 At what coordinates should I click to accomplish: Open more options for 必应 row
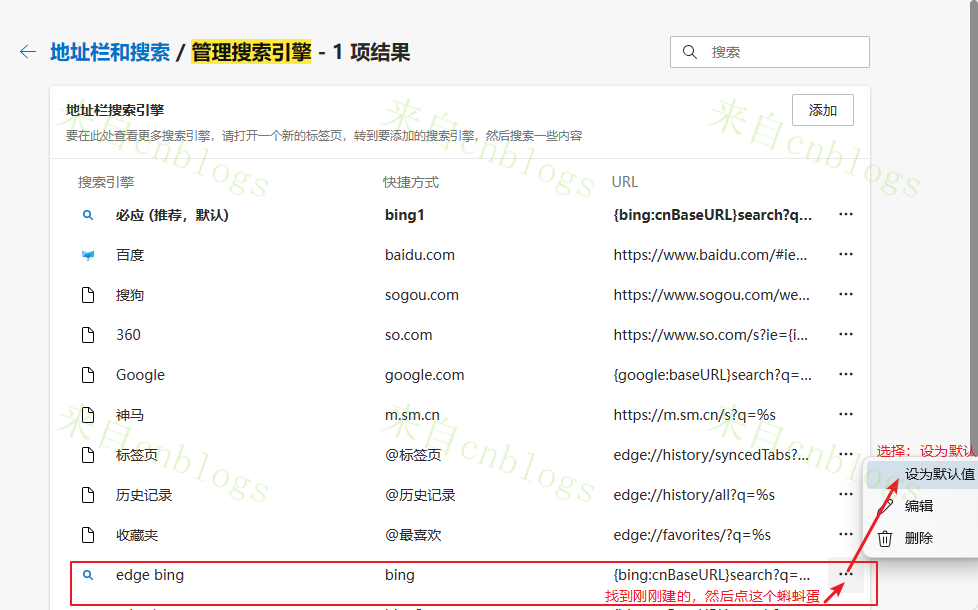846,214
